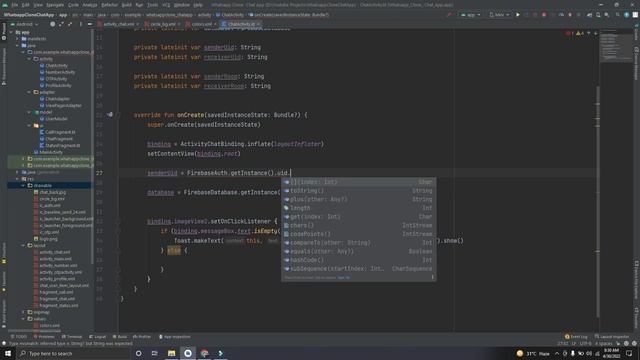Click the expand all icon in Project panel
The height and width of the screenshot is (360, 640).
click(x=61, y=24)
